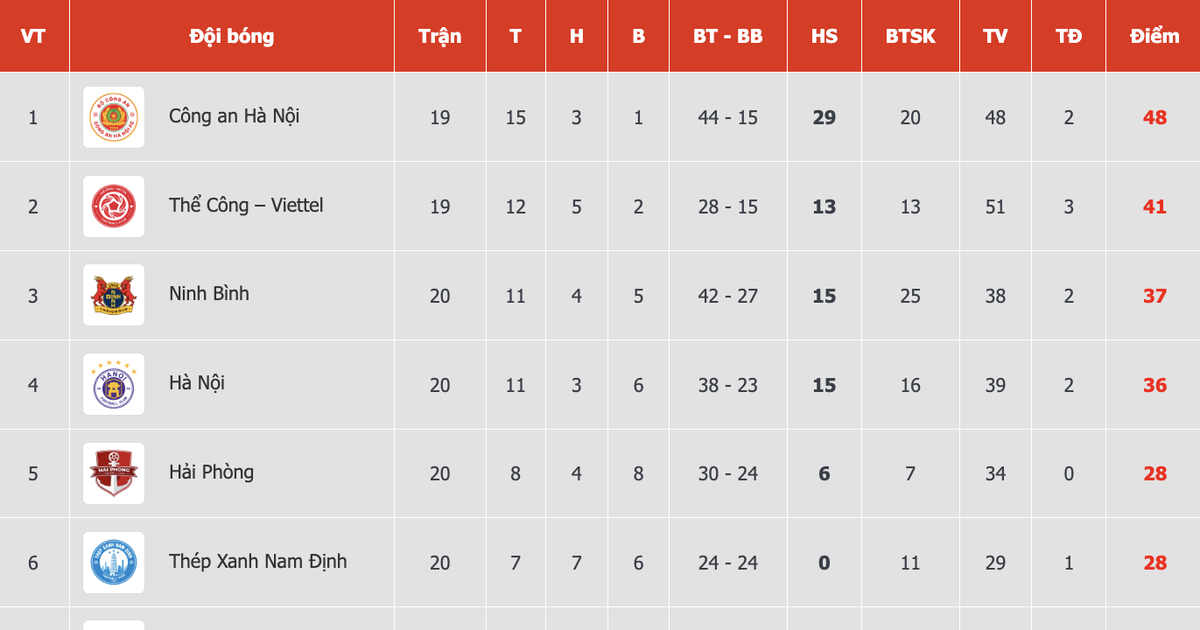Click the Đội bóng column header
This screenshot has height=630, width=1200.
click(231, 36)
